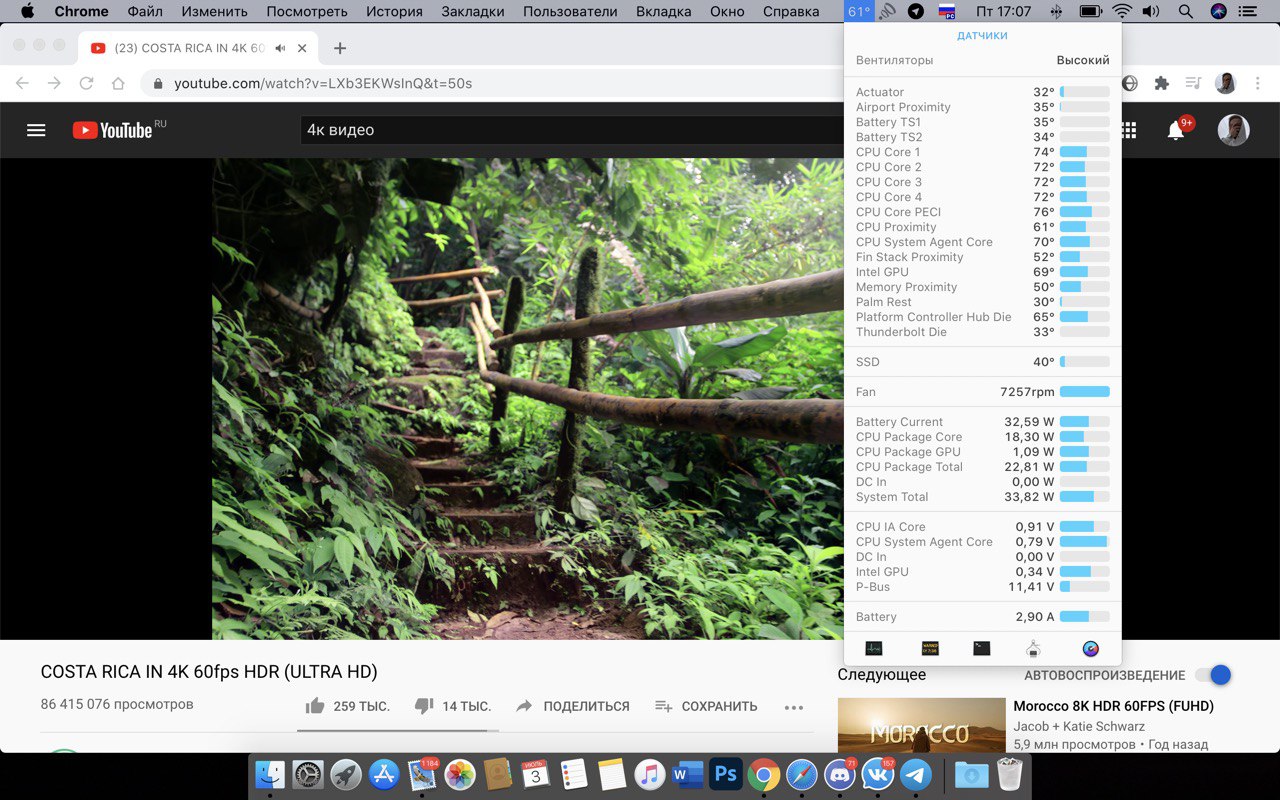This screenshot has width=1280, height=800.
Task: Open the three-dot more actions menu
Action: pyautogui.click(x=794, y=707)
